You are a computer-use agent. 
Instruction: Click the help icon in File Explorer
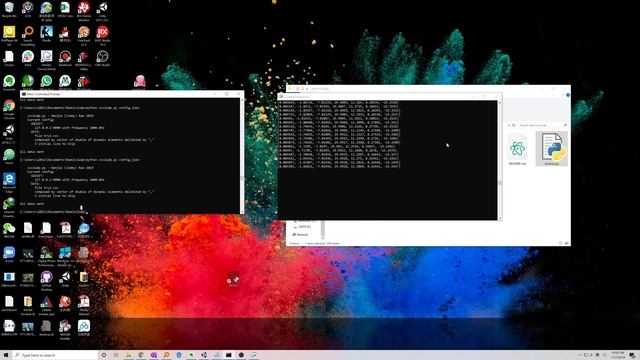[568, 95]
